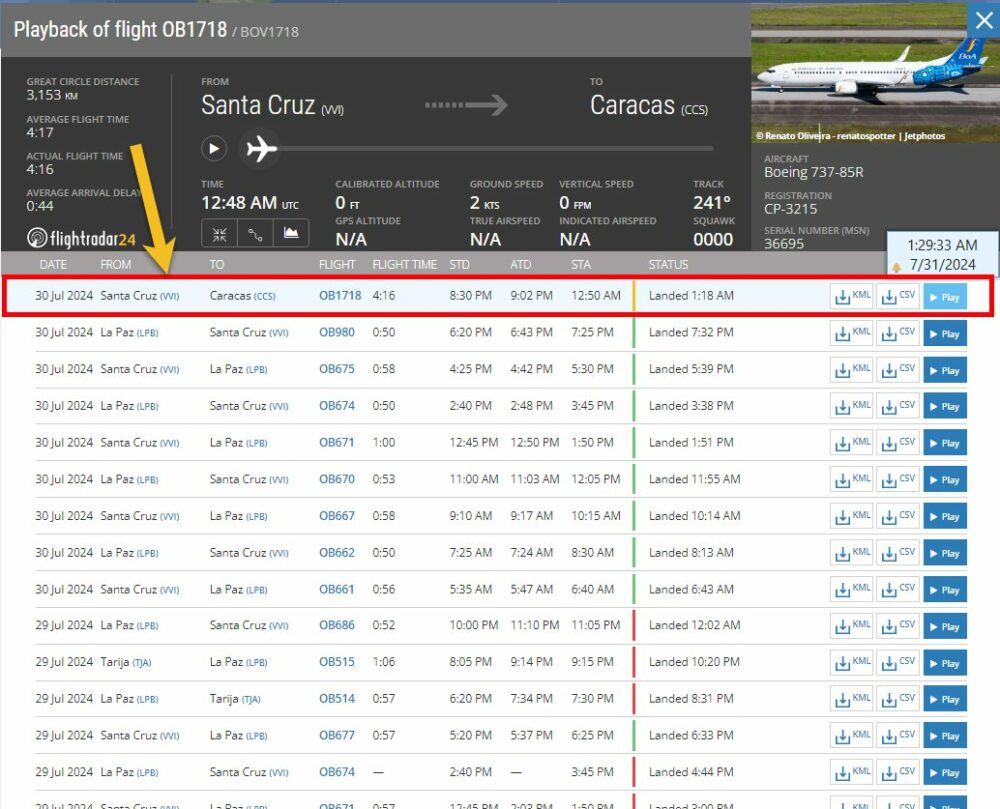
Task: Open the altitude graph chart icon
Action: [x=291, y=233]
